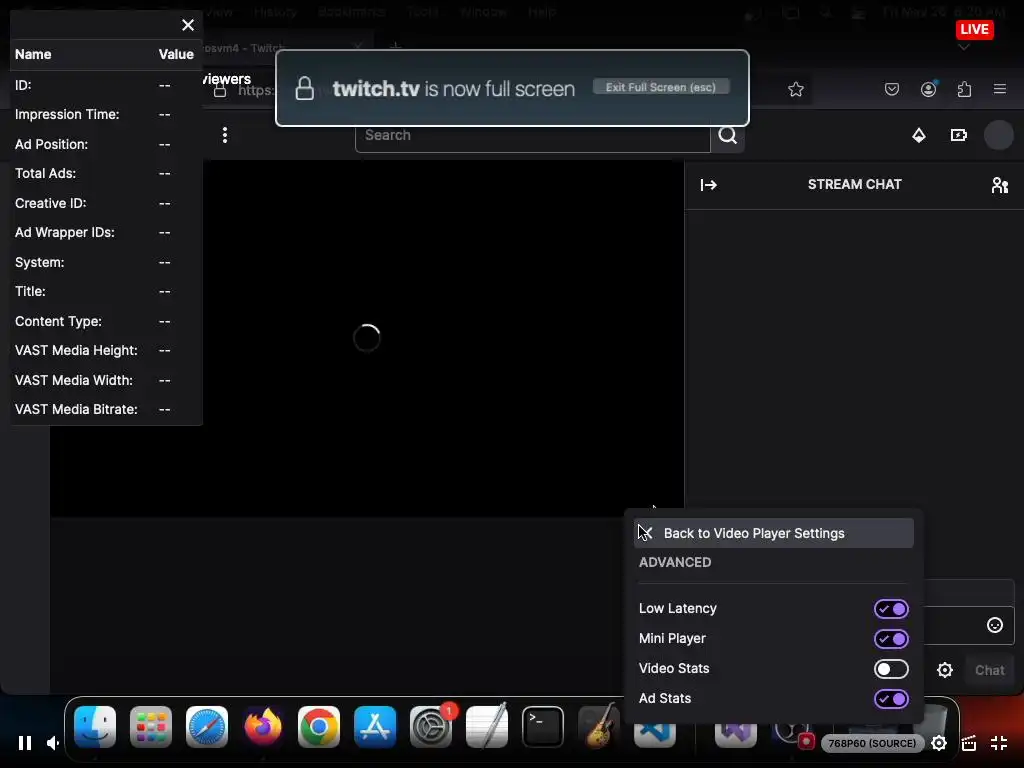Screen dimensions: 1024x768
Task: Close the ad stats overlay panel
Action: coord(188,25)
